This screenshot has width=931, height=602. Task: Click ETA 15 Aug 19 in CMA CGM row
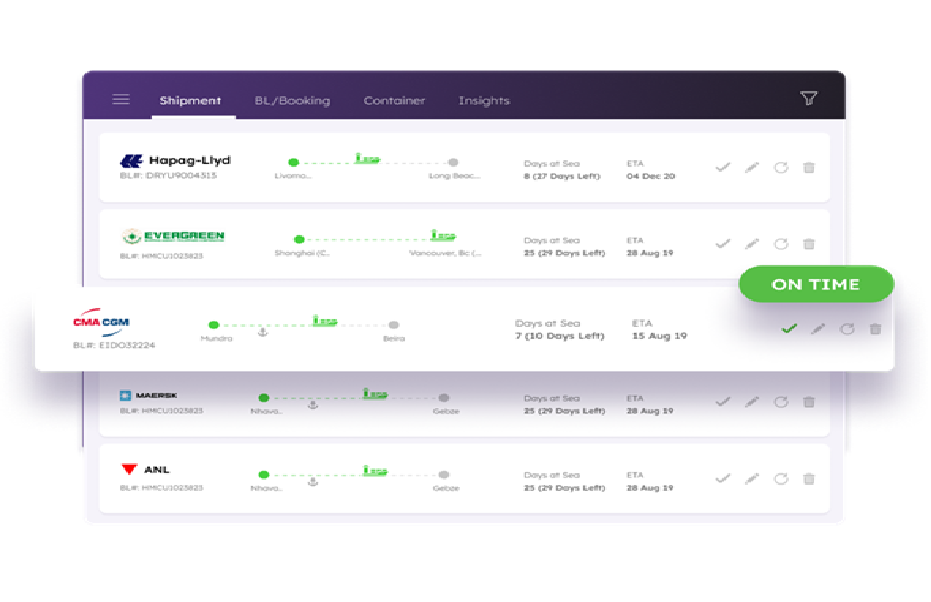660,336
